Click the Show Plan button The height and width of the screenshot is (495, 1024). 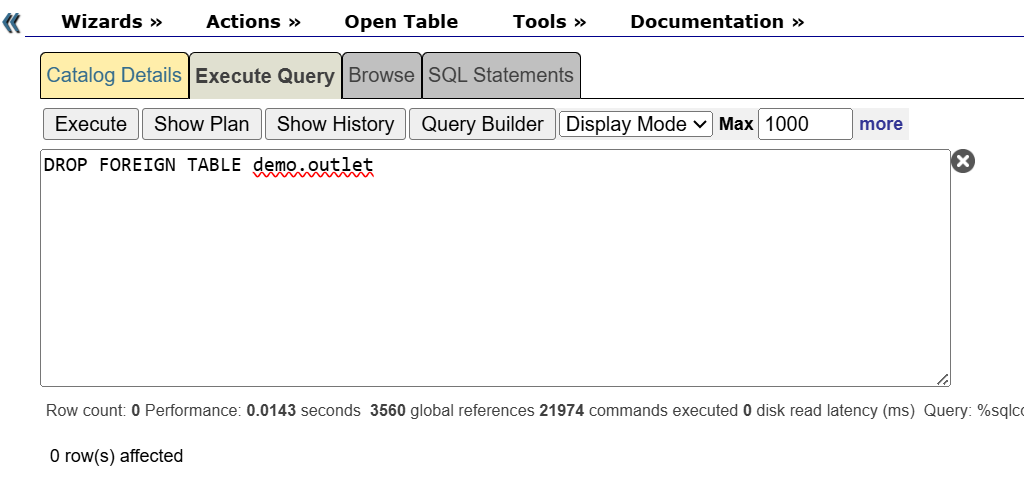click(201, 124)
